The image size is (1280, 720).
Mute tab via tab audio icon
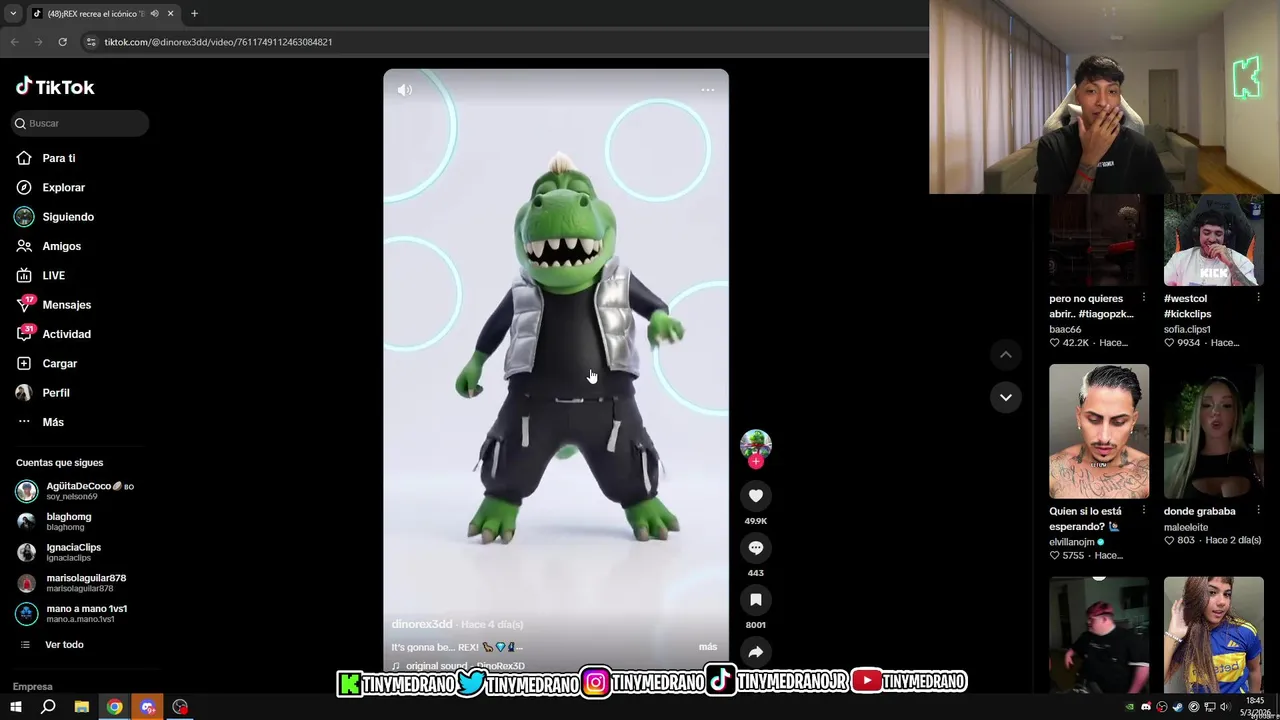(154, 14)
